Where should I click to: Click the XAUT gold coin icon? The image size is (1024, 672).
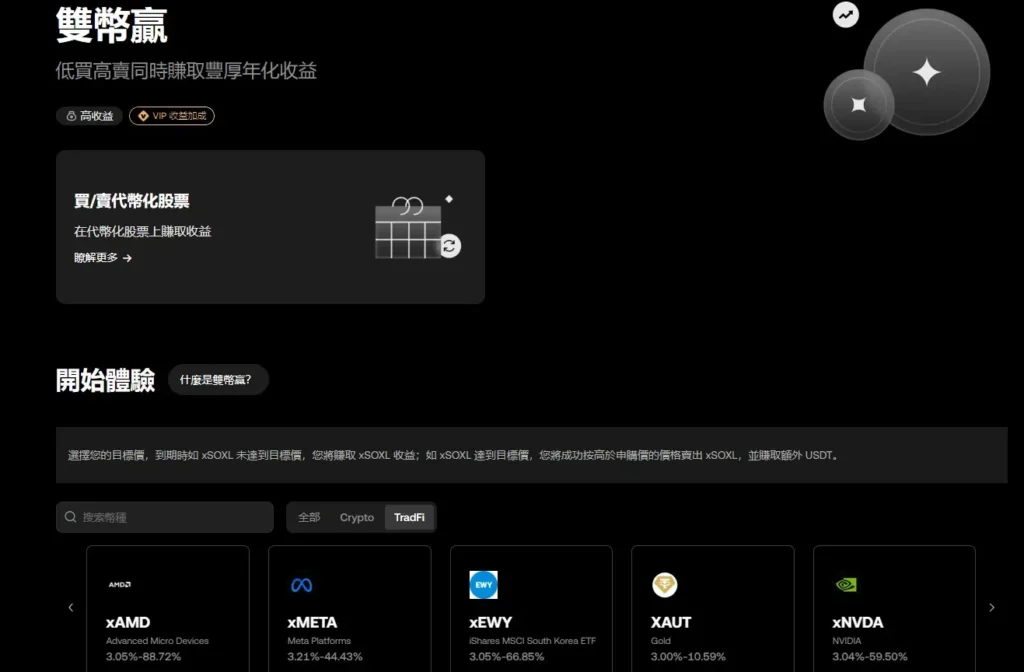[x=665, y=584]
